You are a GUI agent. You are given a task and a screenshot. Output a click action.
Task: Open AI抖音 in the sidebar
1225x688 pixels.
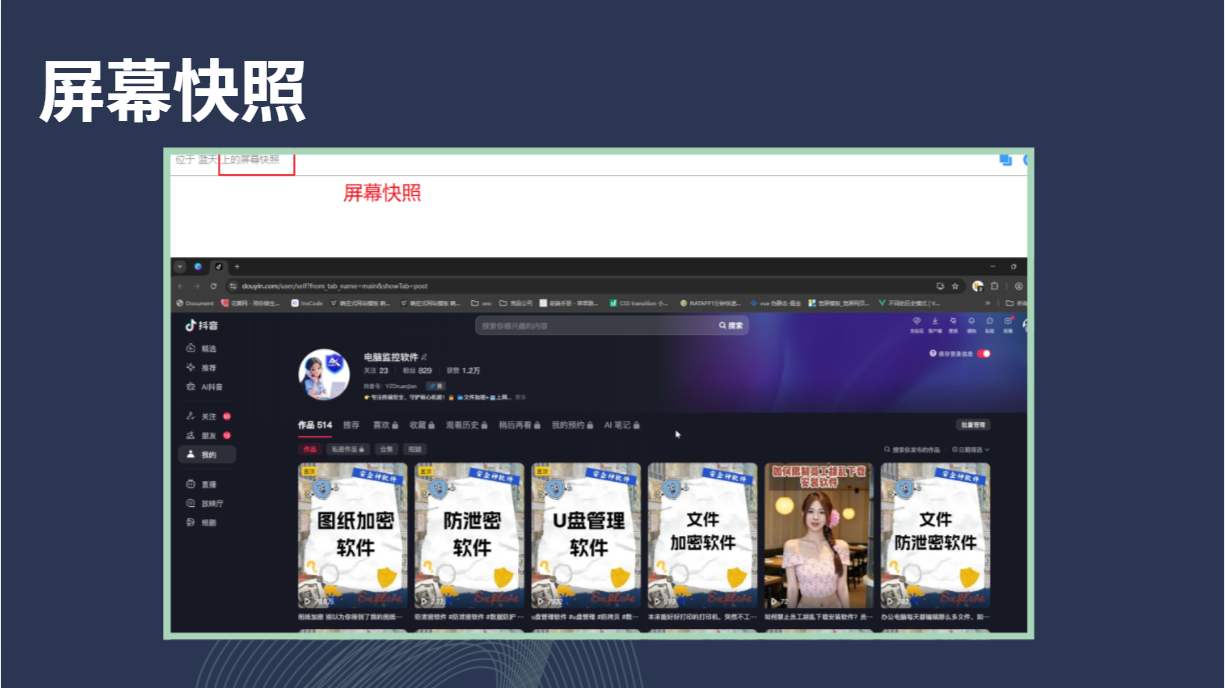(x=204, y=387)
